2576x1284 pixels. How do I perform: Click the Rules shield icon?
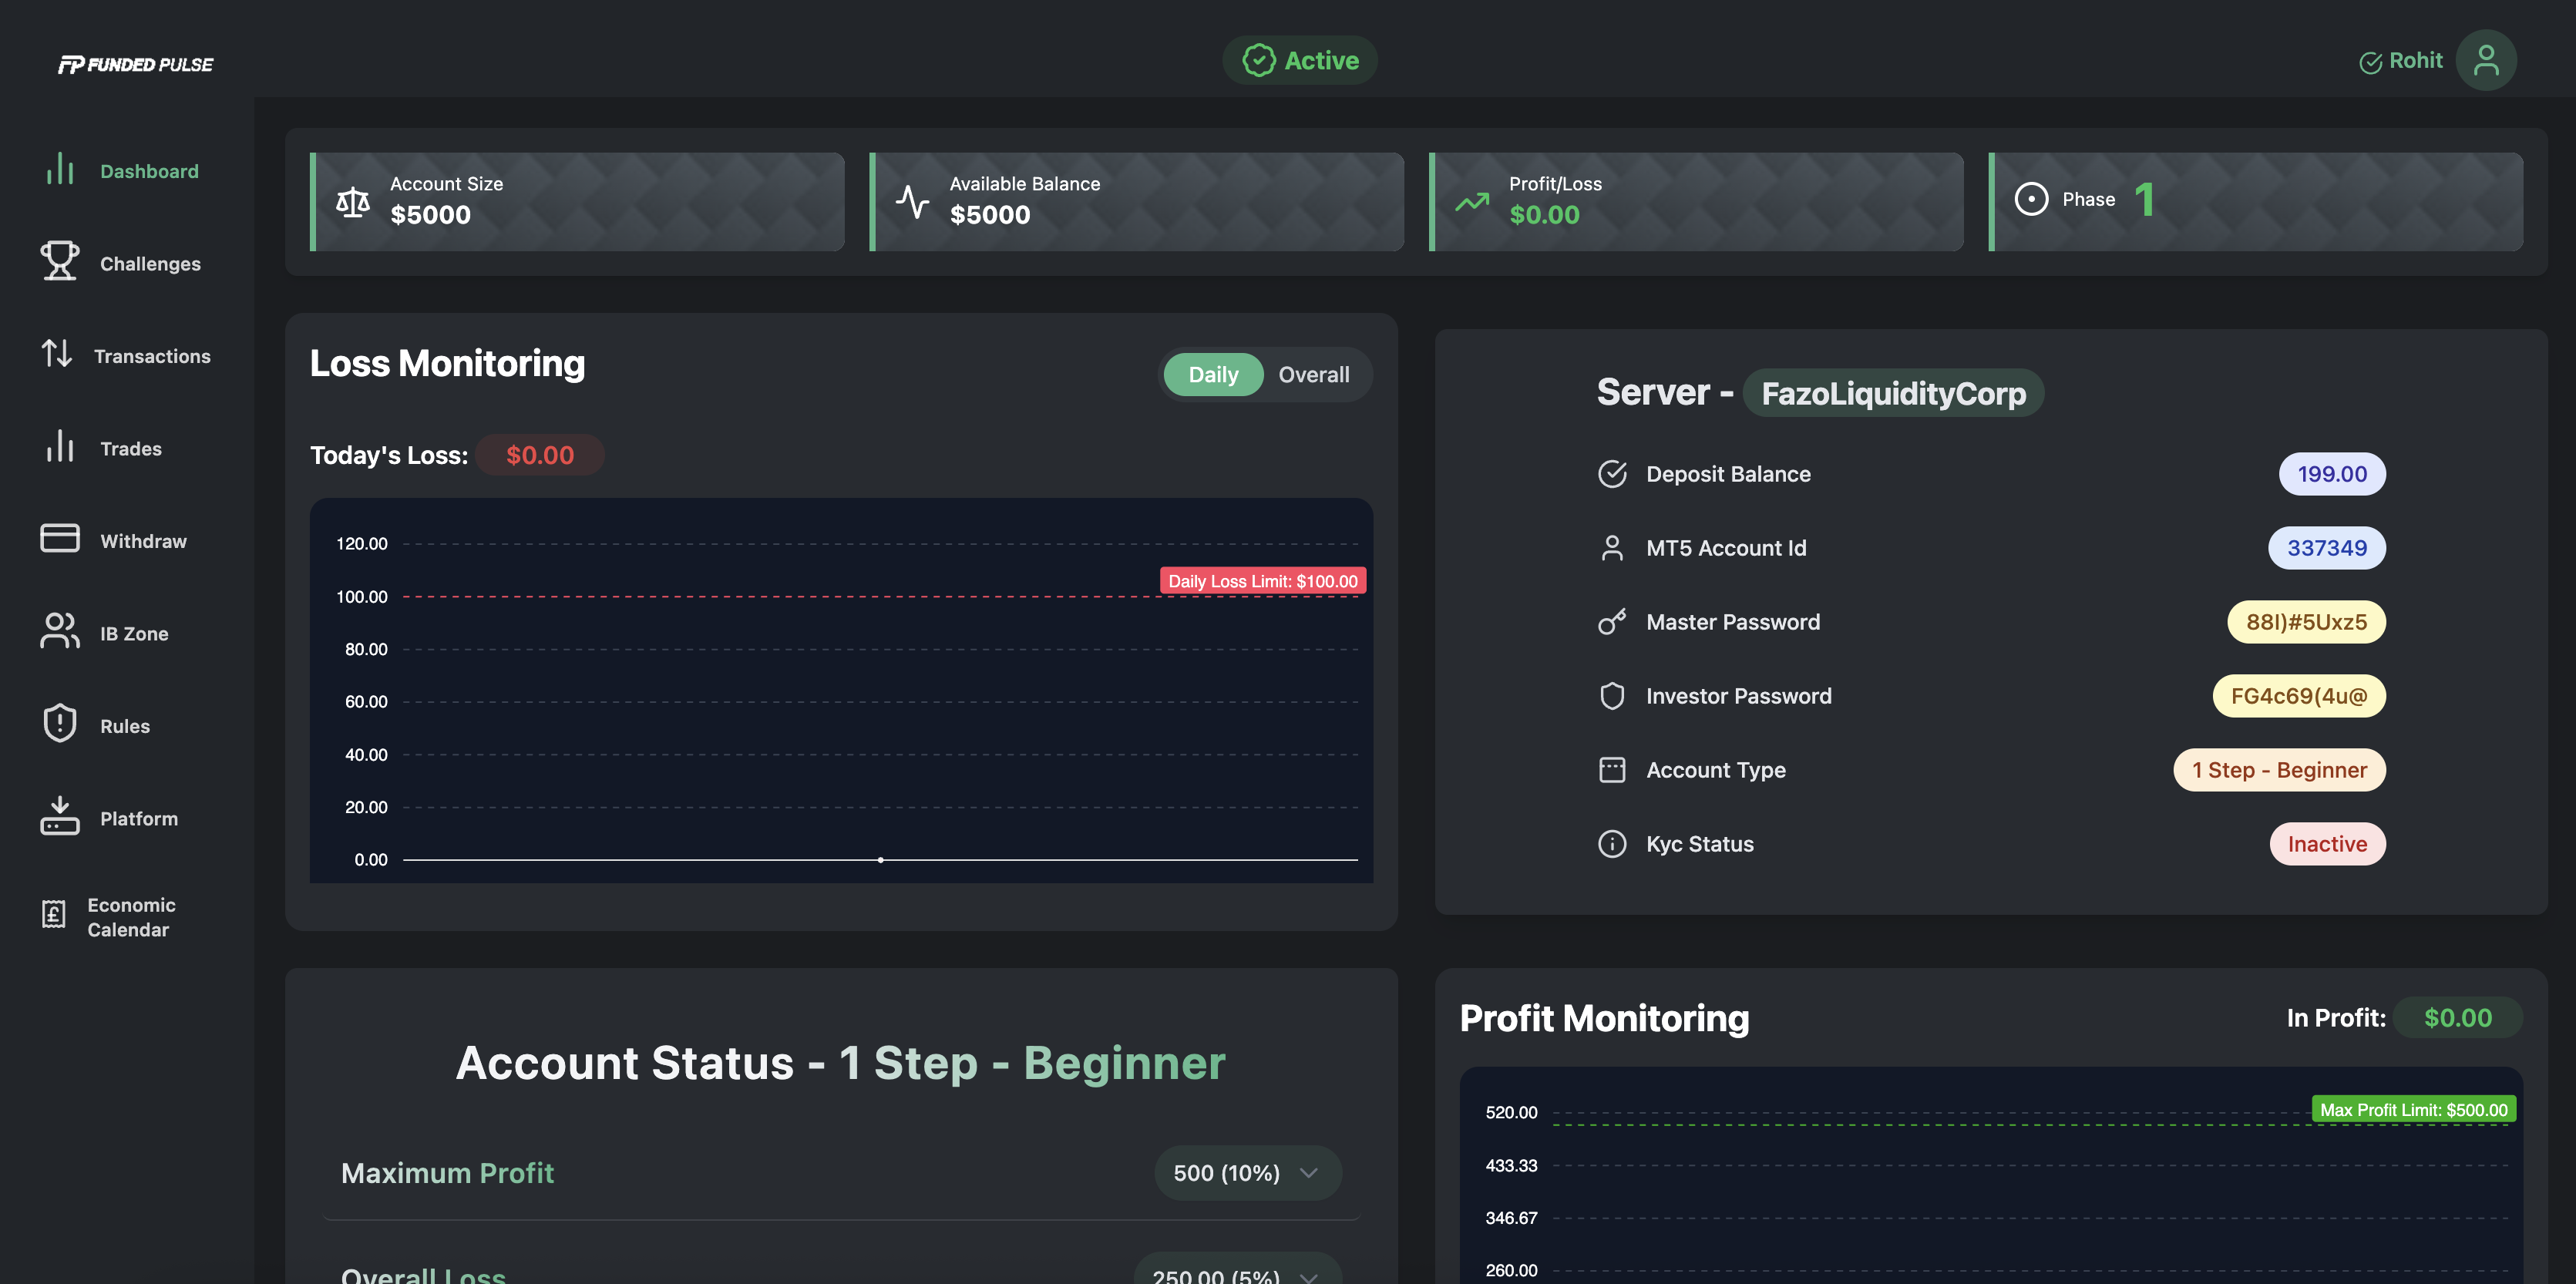pyautogui.click(x=60, y=724)
